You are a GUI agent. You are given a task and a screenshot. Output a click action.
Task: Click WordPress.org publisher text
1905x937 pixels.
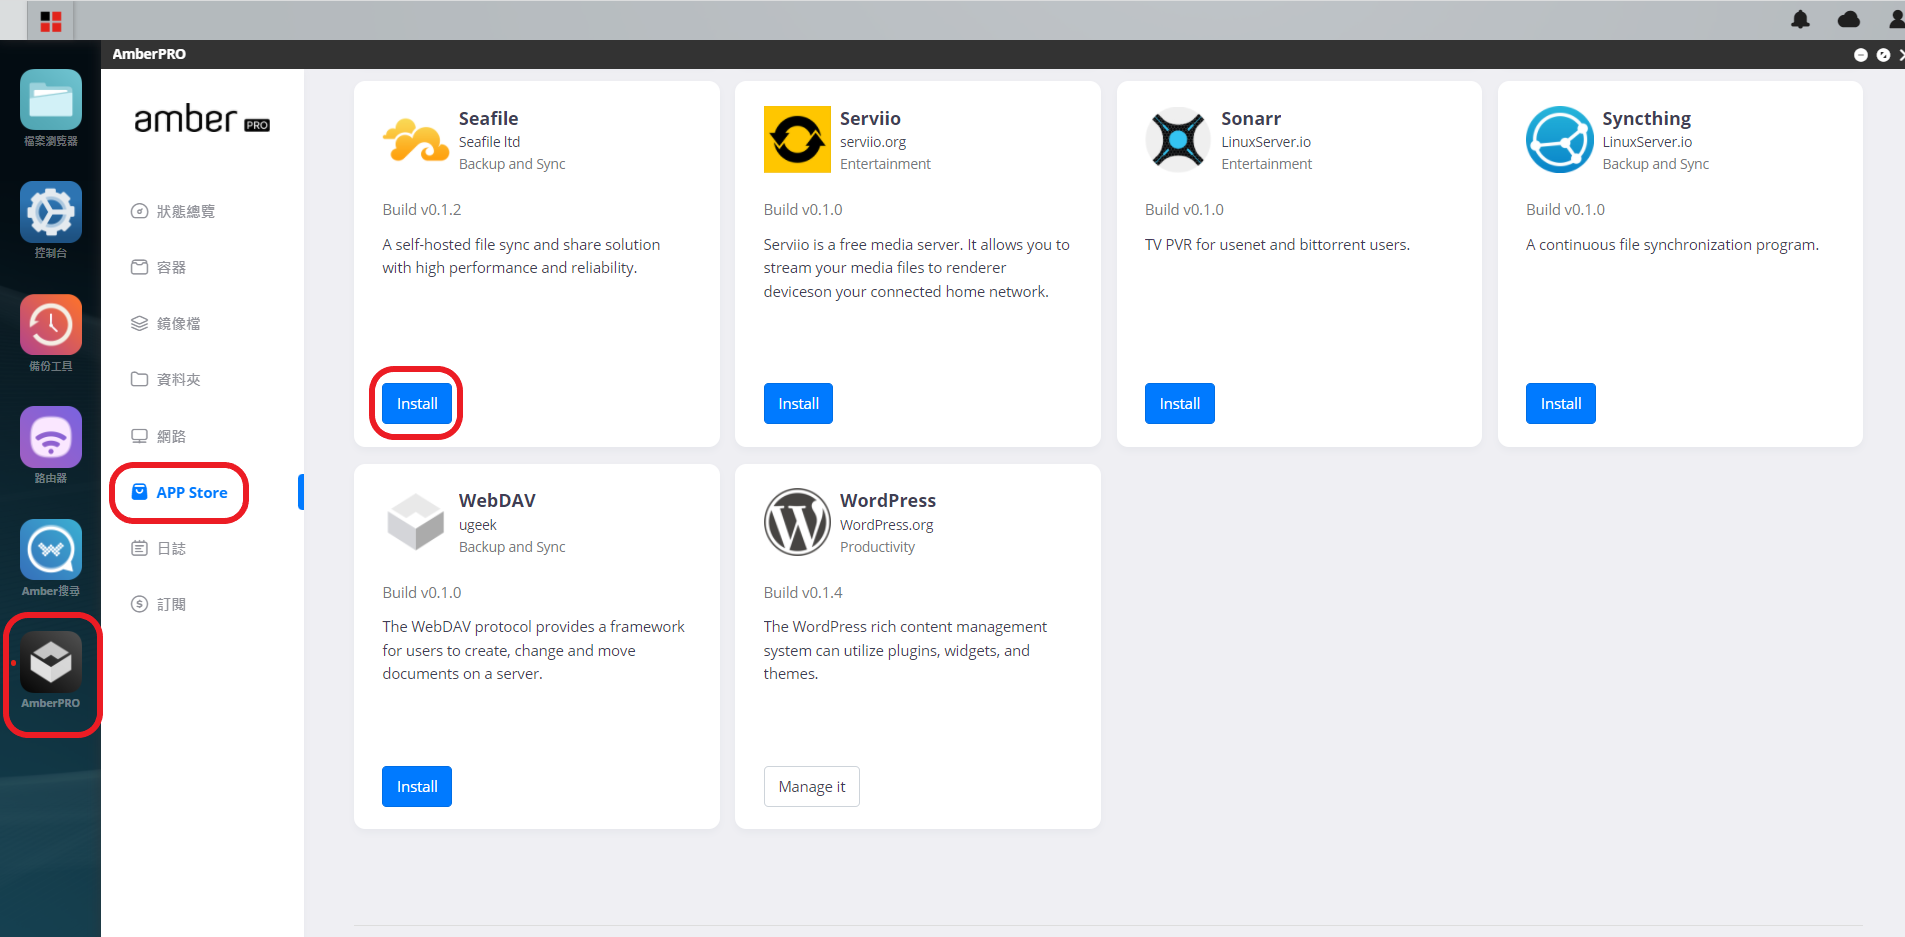(886, 525)
